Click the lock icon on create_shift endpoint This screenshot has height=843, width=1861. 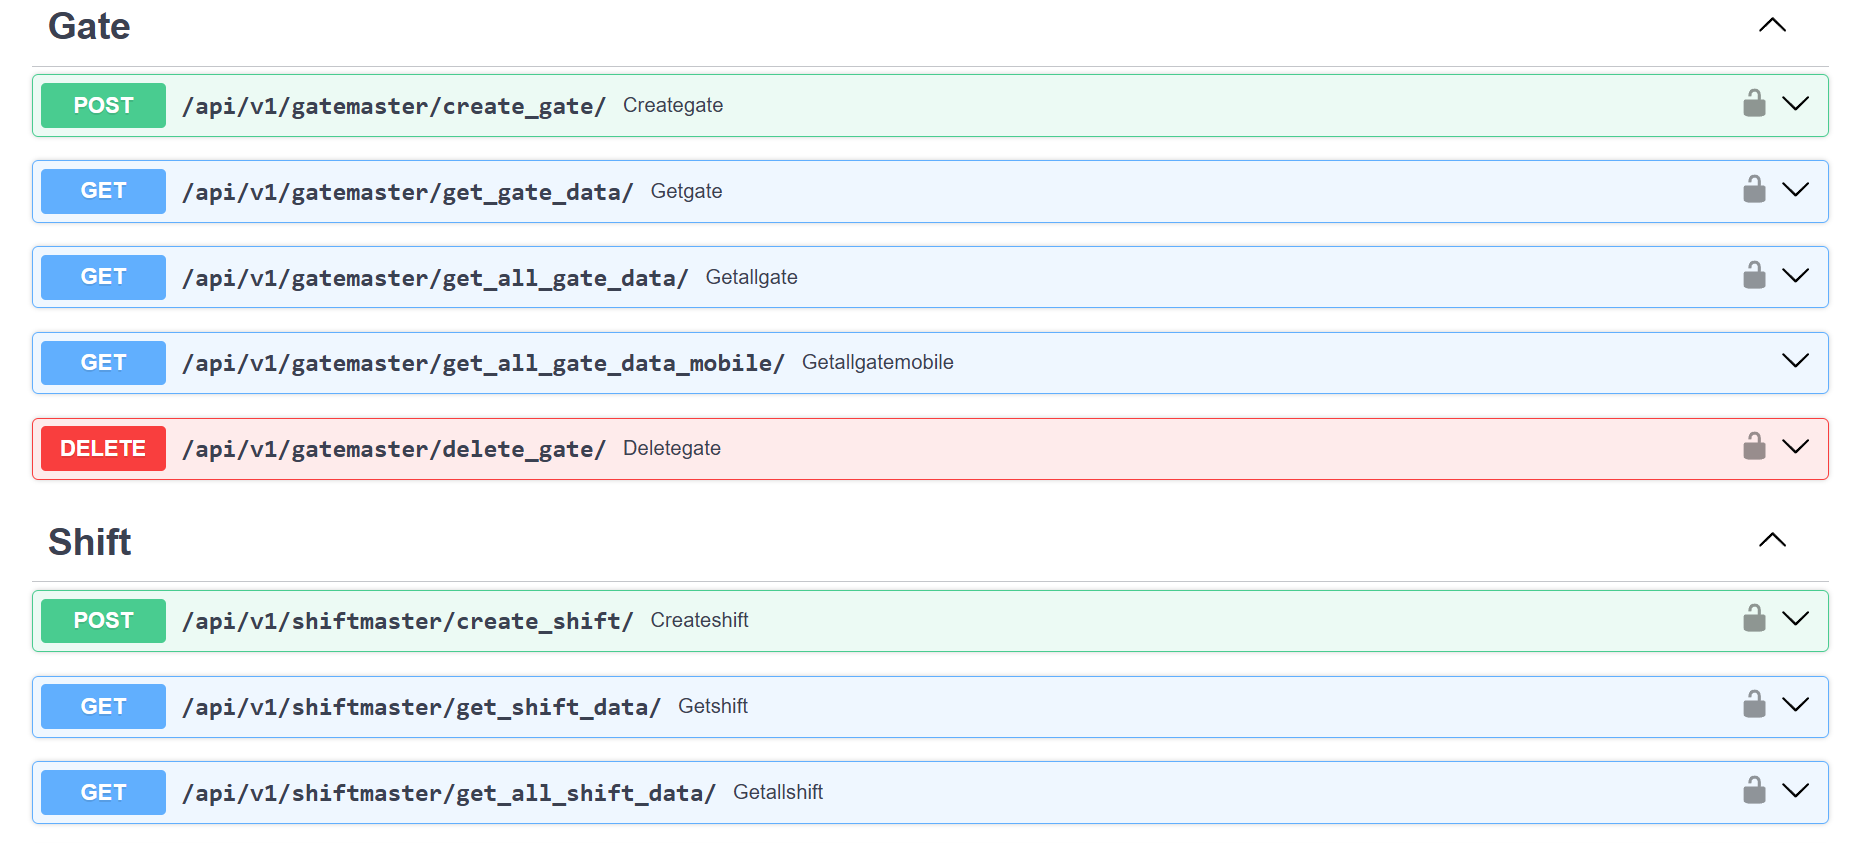[x=1754, y=618]
